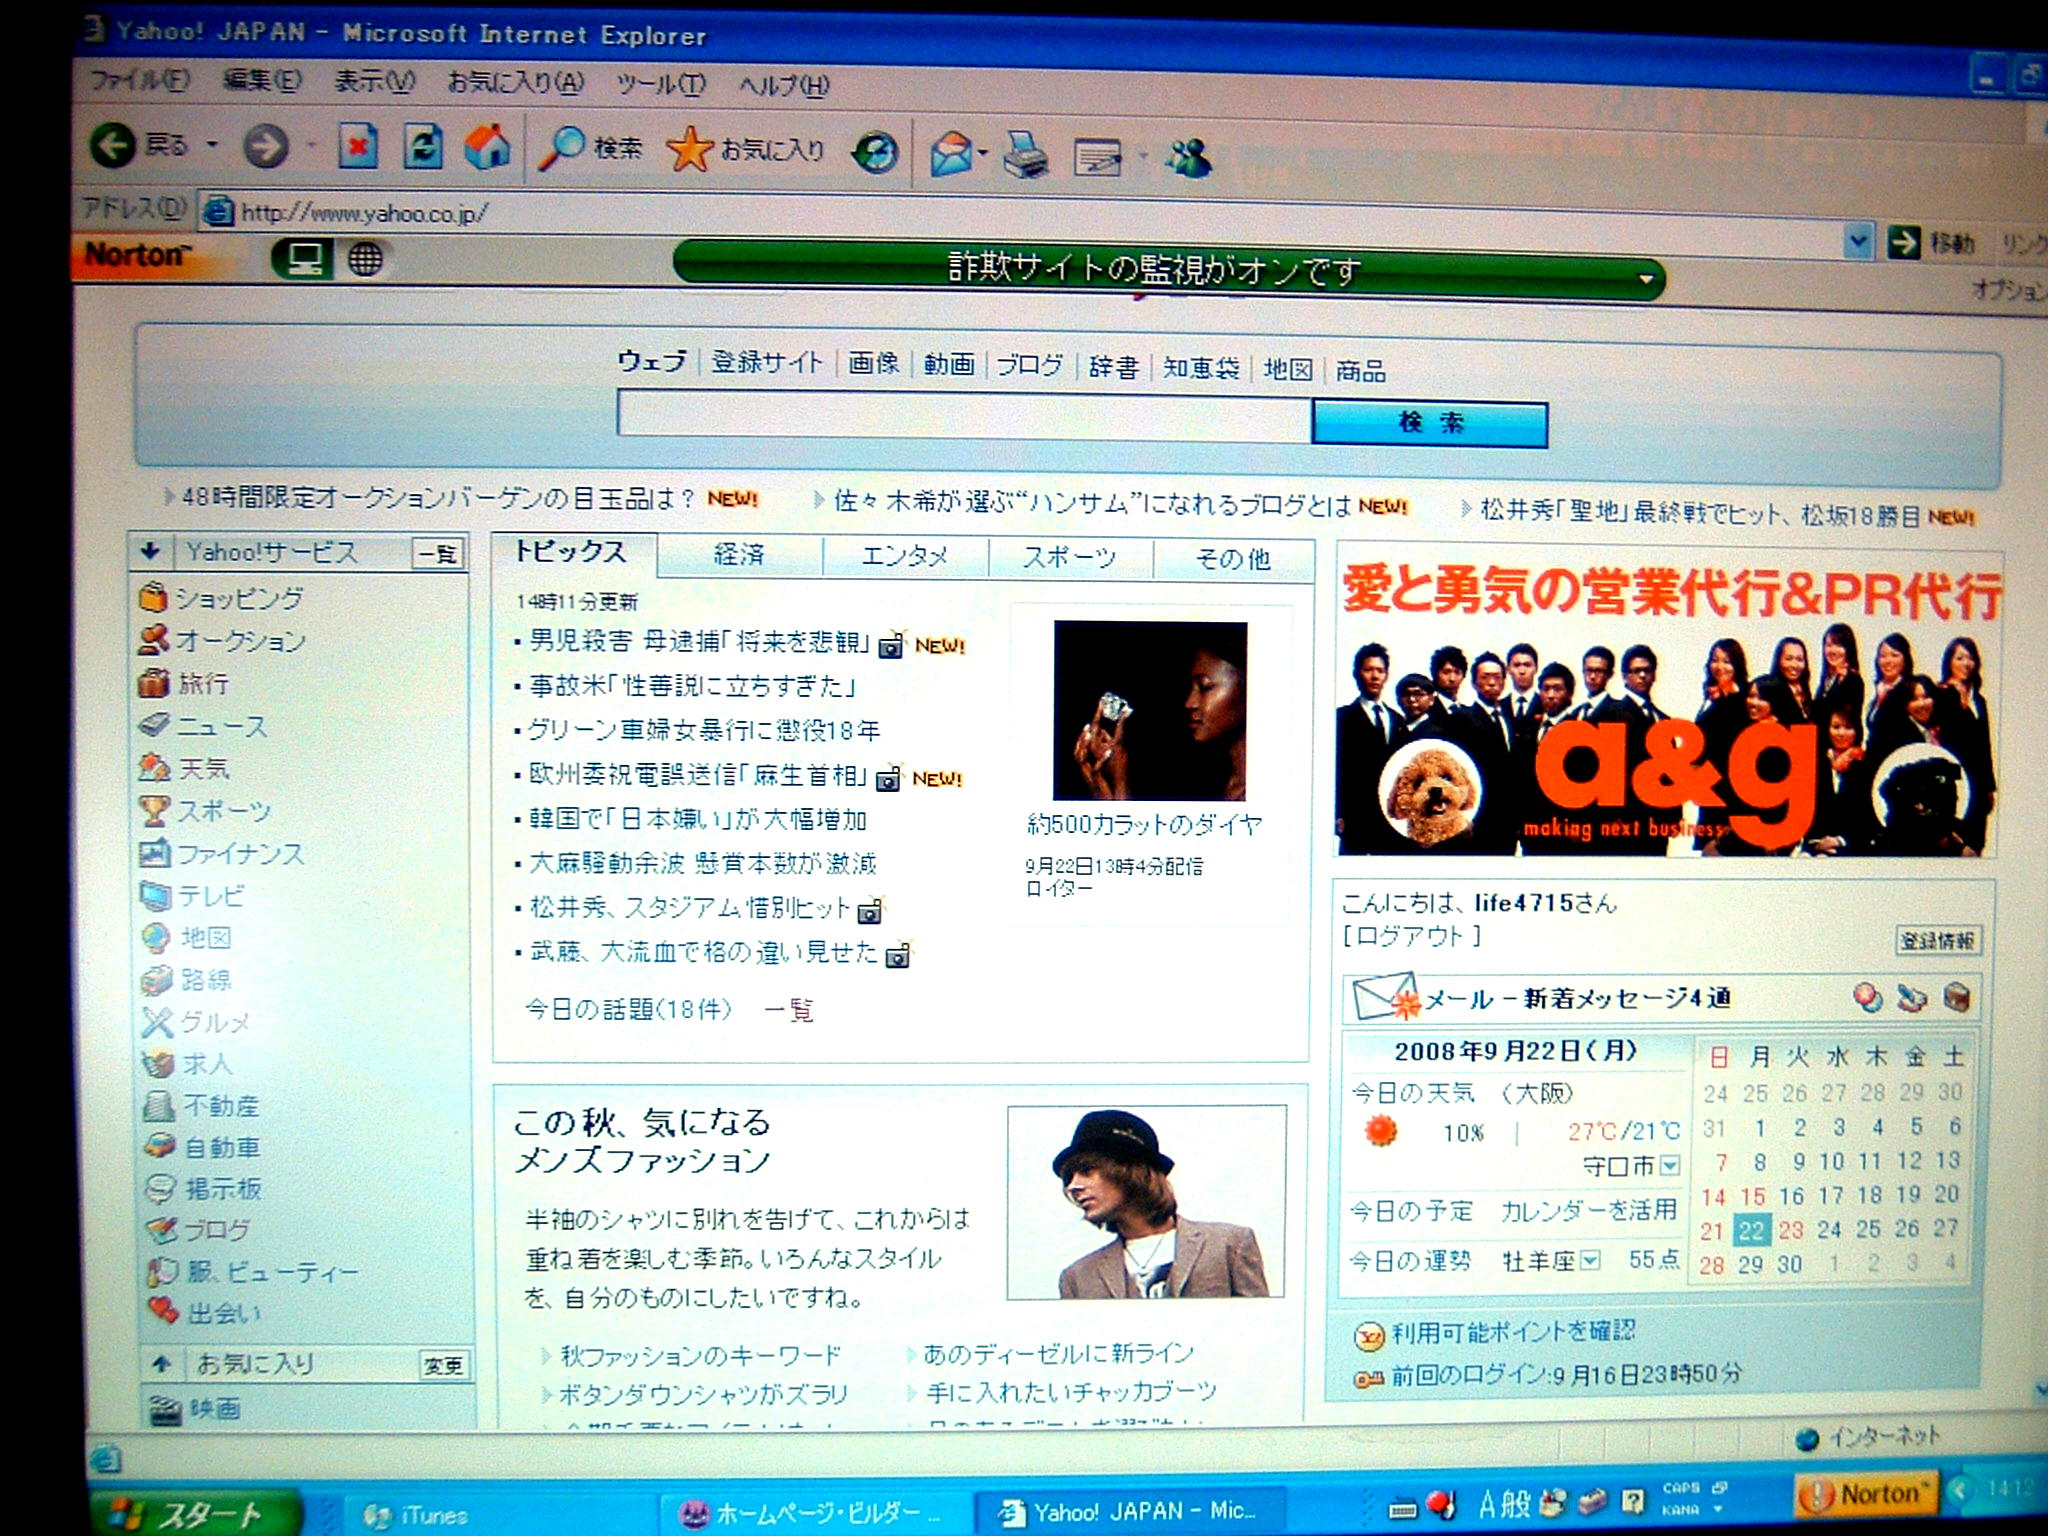Expand the Norton phishing status bar dropdown

pos(1646,279)
